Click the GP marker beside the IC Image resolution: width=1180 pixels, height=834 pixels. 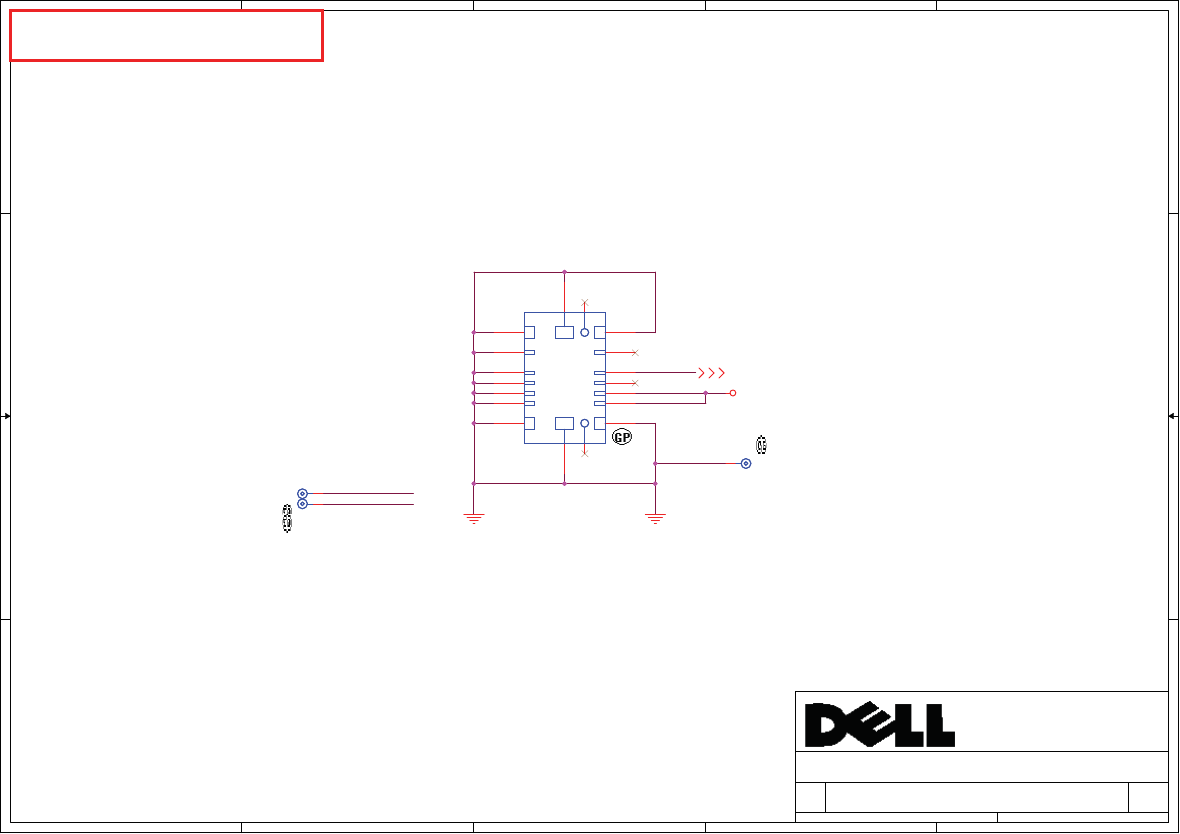click(x=622, y=437)
